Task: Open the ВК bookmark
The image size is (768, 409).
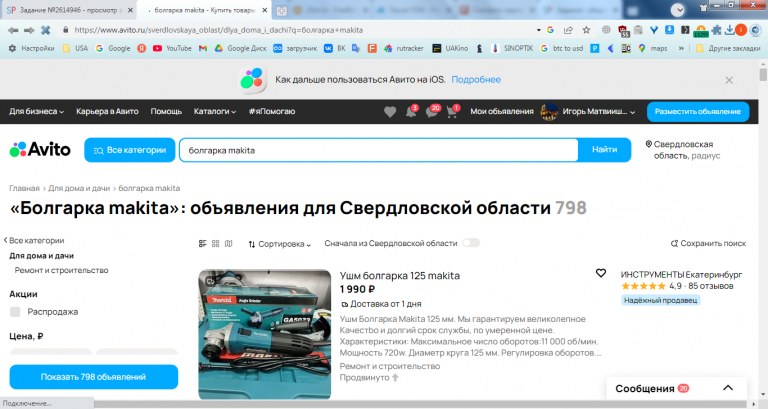Action: pos(335,48)
